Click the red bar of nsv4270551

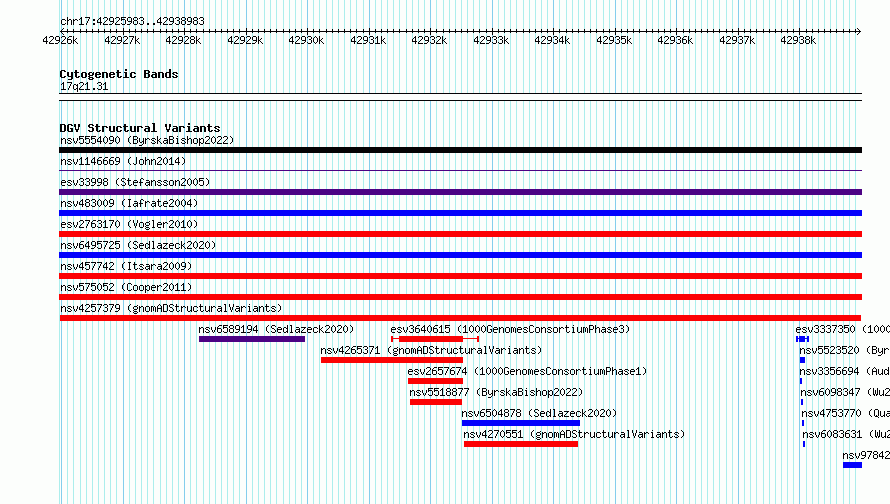521,444
